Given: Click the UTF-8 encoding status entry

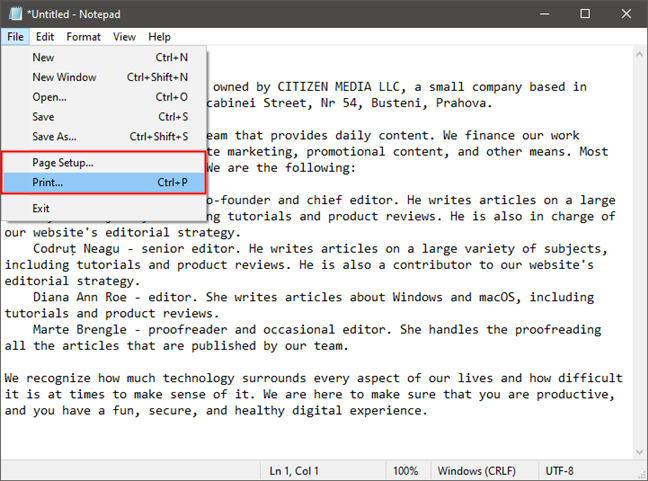Looking at the screenshot, I should (x=560, y=471).
